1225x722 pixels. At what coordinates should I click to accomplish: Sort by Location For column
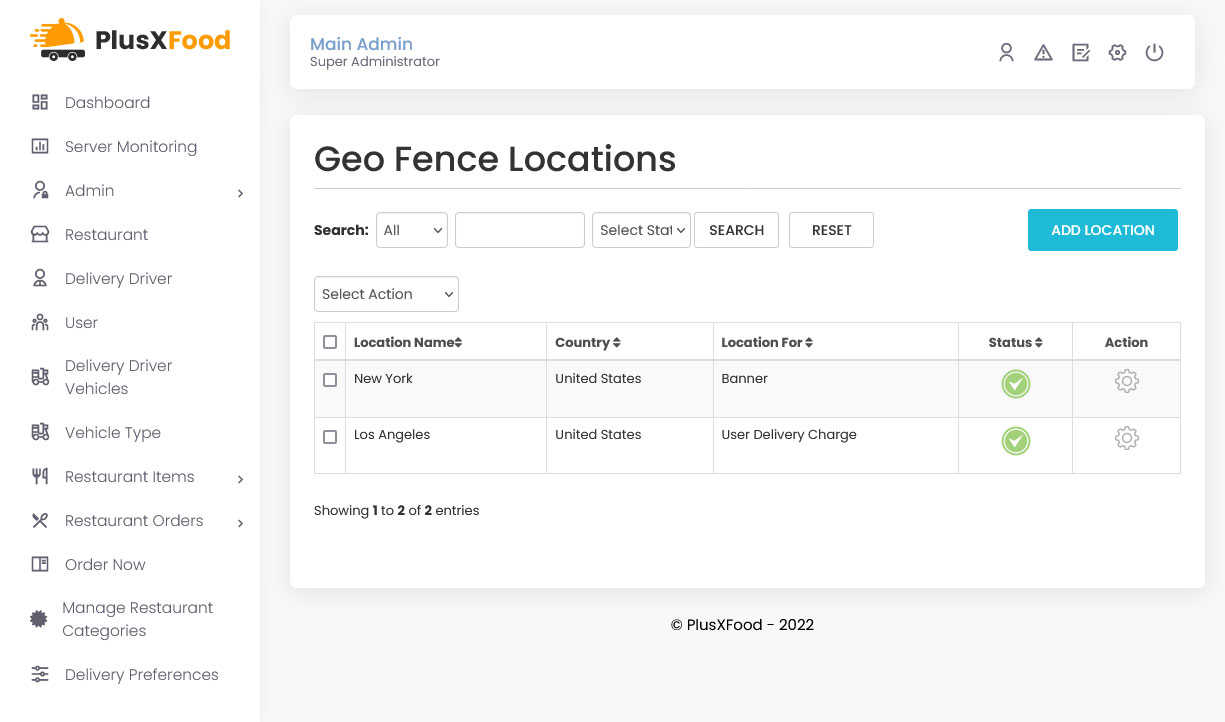click(x=767, y=342)
